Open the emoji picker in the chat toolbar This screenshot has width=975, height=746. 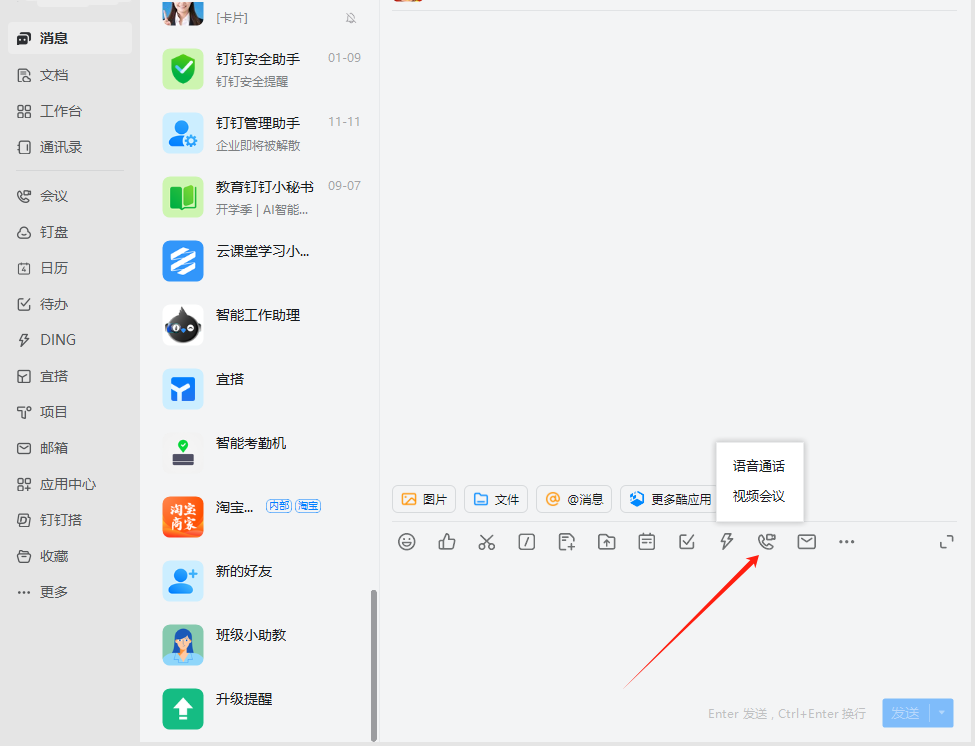[x=407, y=541]
